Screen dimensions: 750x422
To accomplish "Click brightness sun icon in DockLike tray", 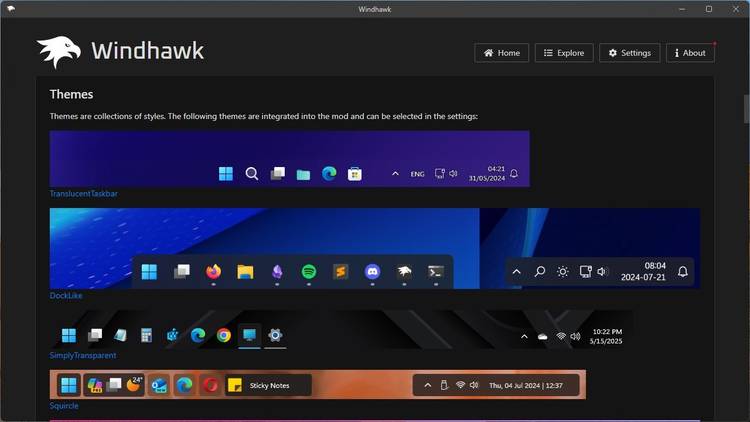I will pyautogui.click(x=562, y=272).
